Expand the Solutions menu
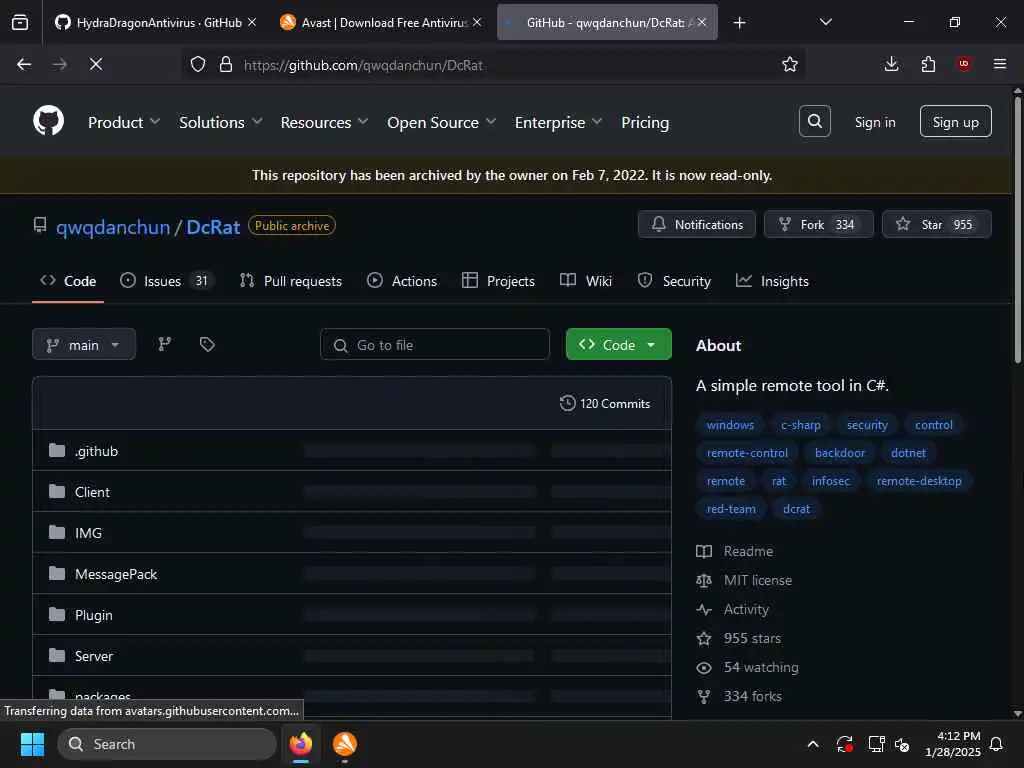Viewport: 1024px width, 768px height. click(221, 122)
